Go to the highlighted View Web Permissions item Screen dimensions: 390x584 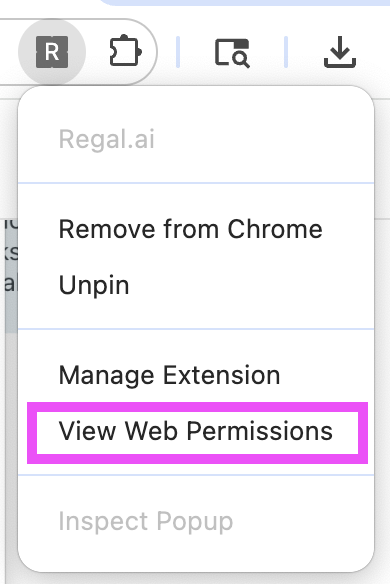196,431
